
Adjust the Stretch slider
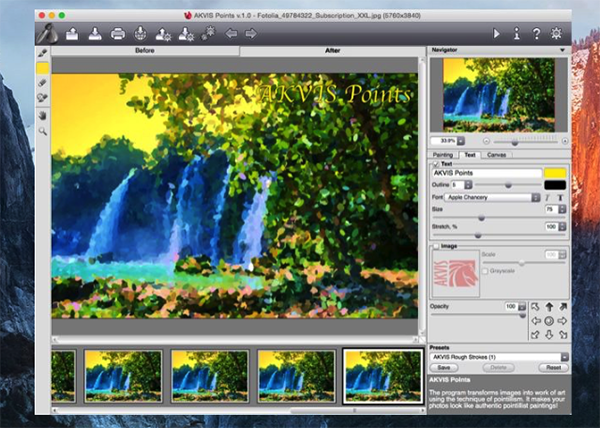pos(478,235)
